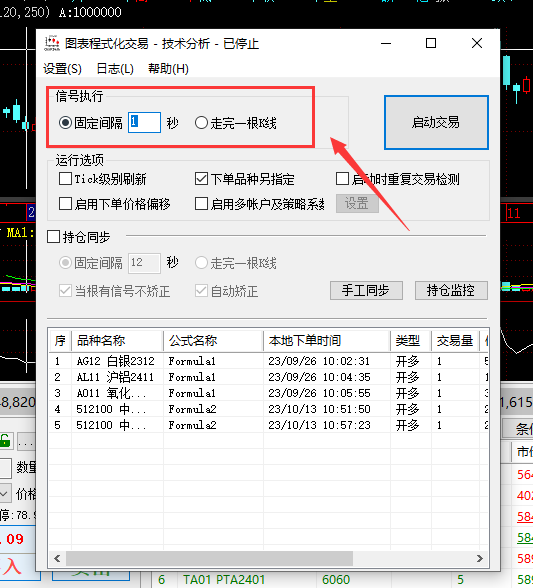Click the greyed 设置 button in 运行选项
The height and width of the screenshot is (588, 533).
(x=357, y=204)
